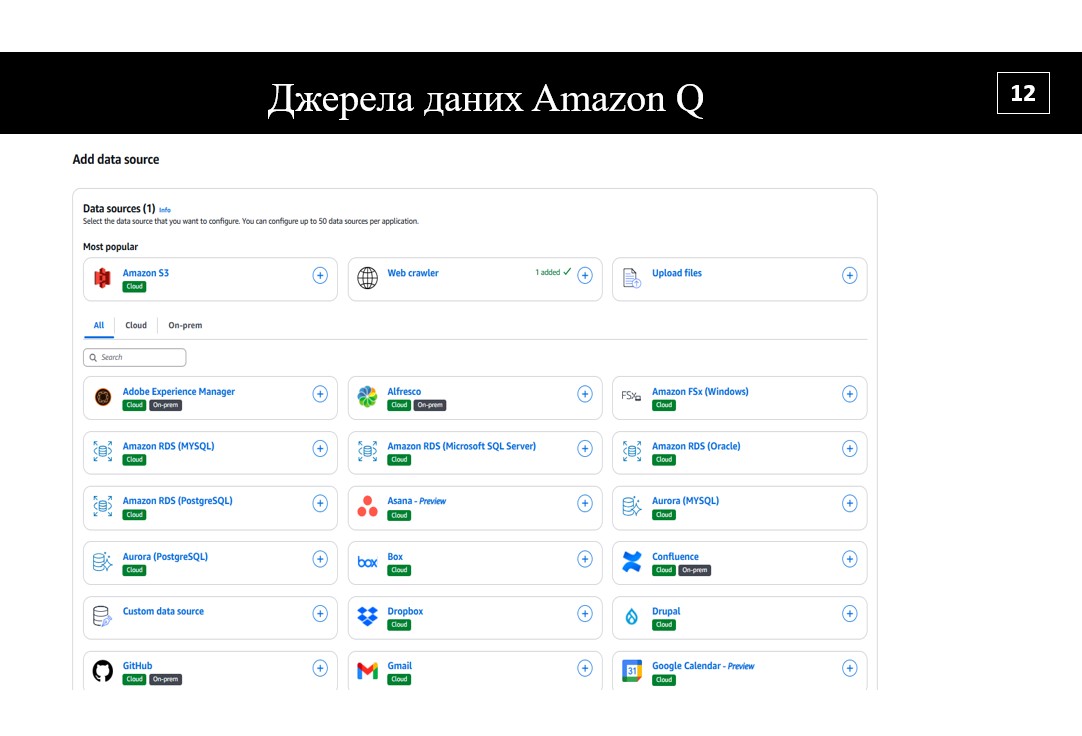Click plus icon for Amazon RDS (Oracle)
Viewport: 1082px width, 736px height.
[849, 448]
